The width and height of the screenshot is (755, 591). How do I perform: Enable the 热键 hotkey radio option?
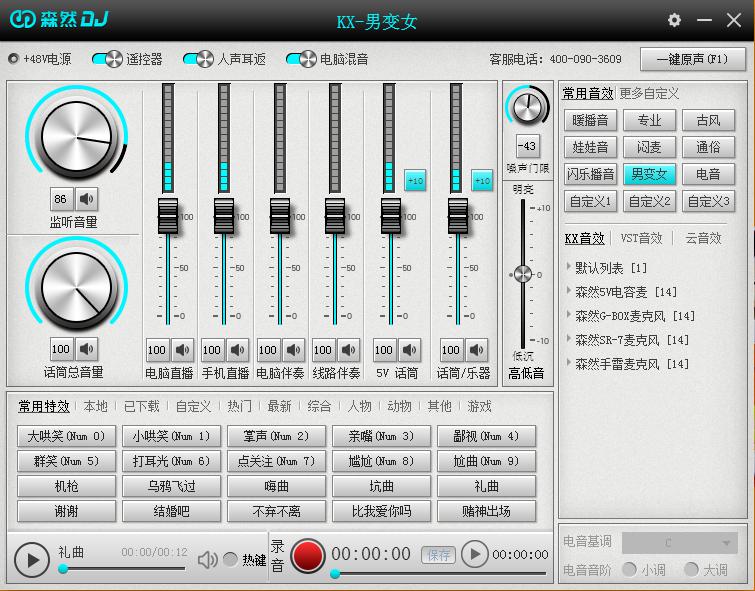point(231,559)
